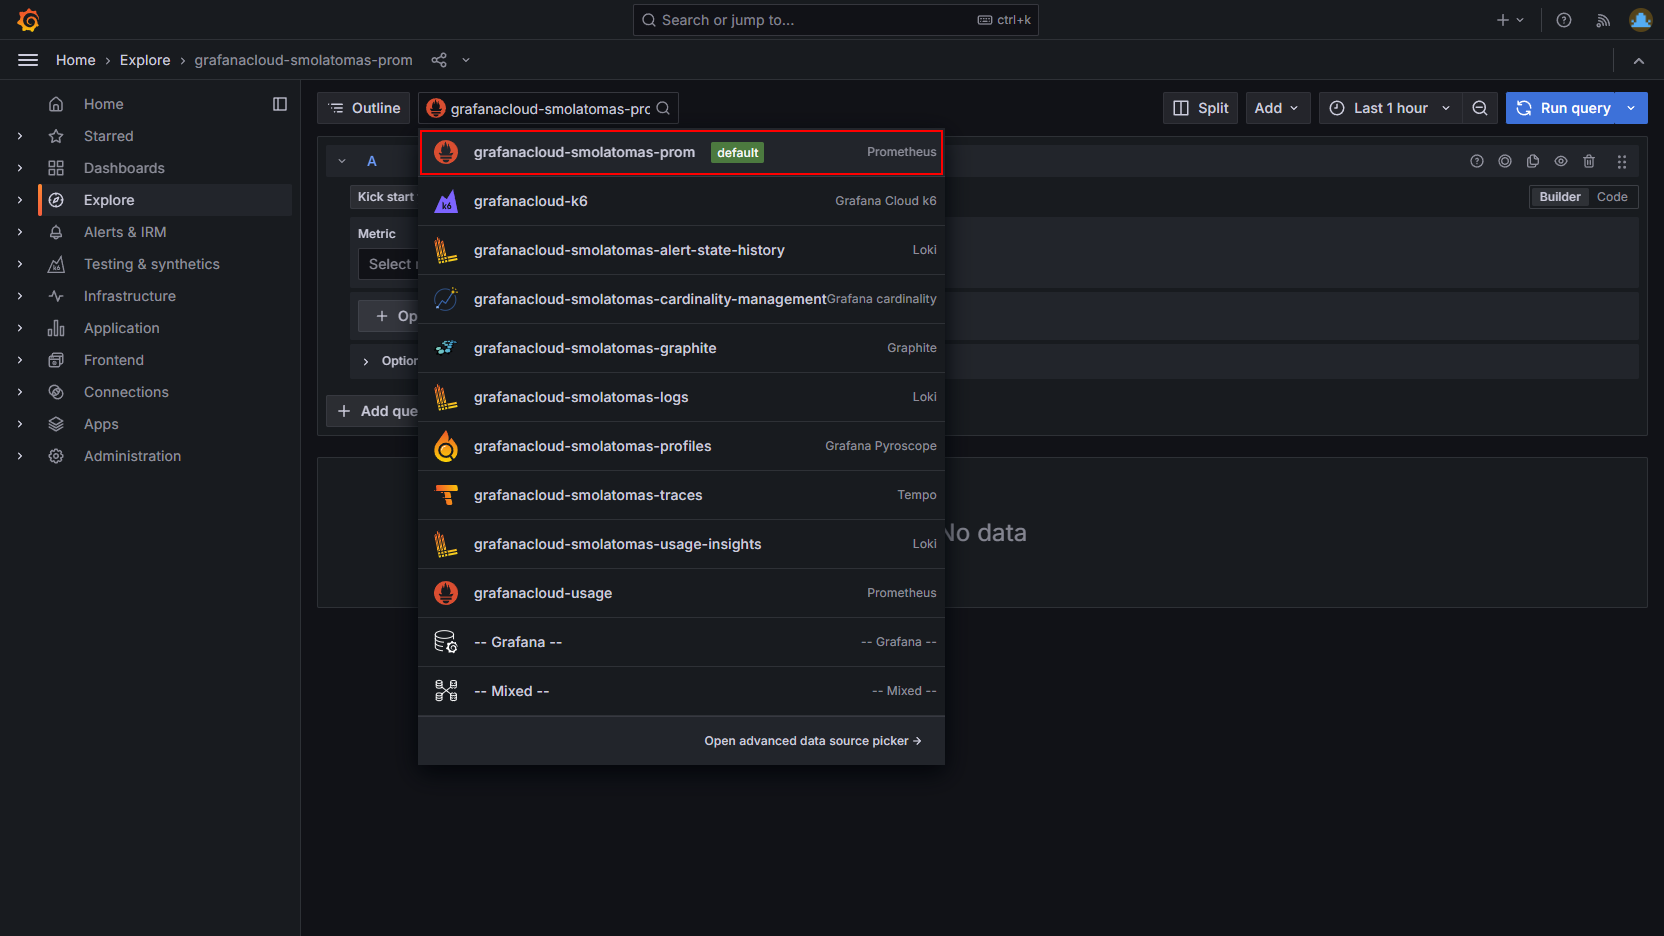
Task: Select grafanacloud-smolatomas-graphite data source
Action: click(x=681, y=348)
